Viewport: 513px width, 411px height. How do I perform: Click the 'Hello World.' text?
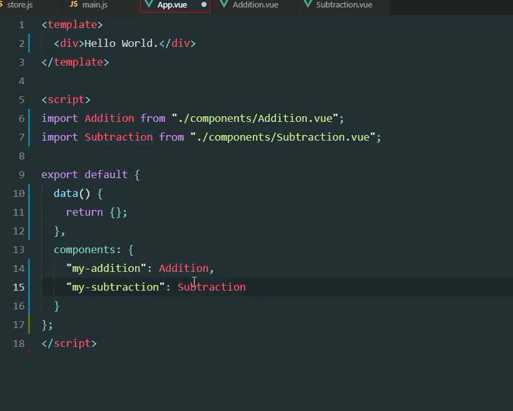click(121, 43)
